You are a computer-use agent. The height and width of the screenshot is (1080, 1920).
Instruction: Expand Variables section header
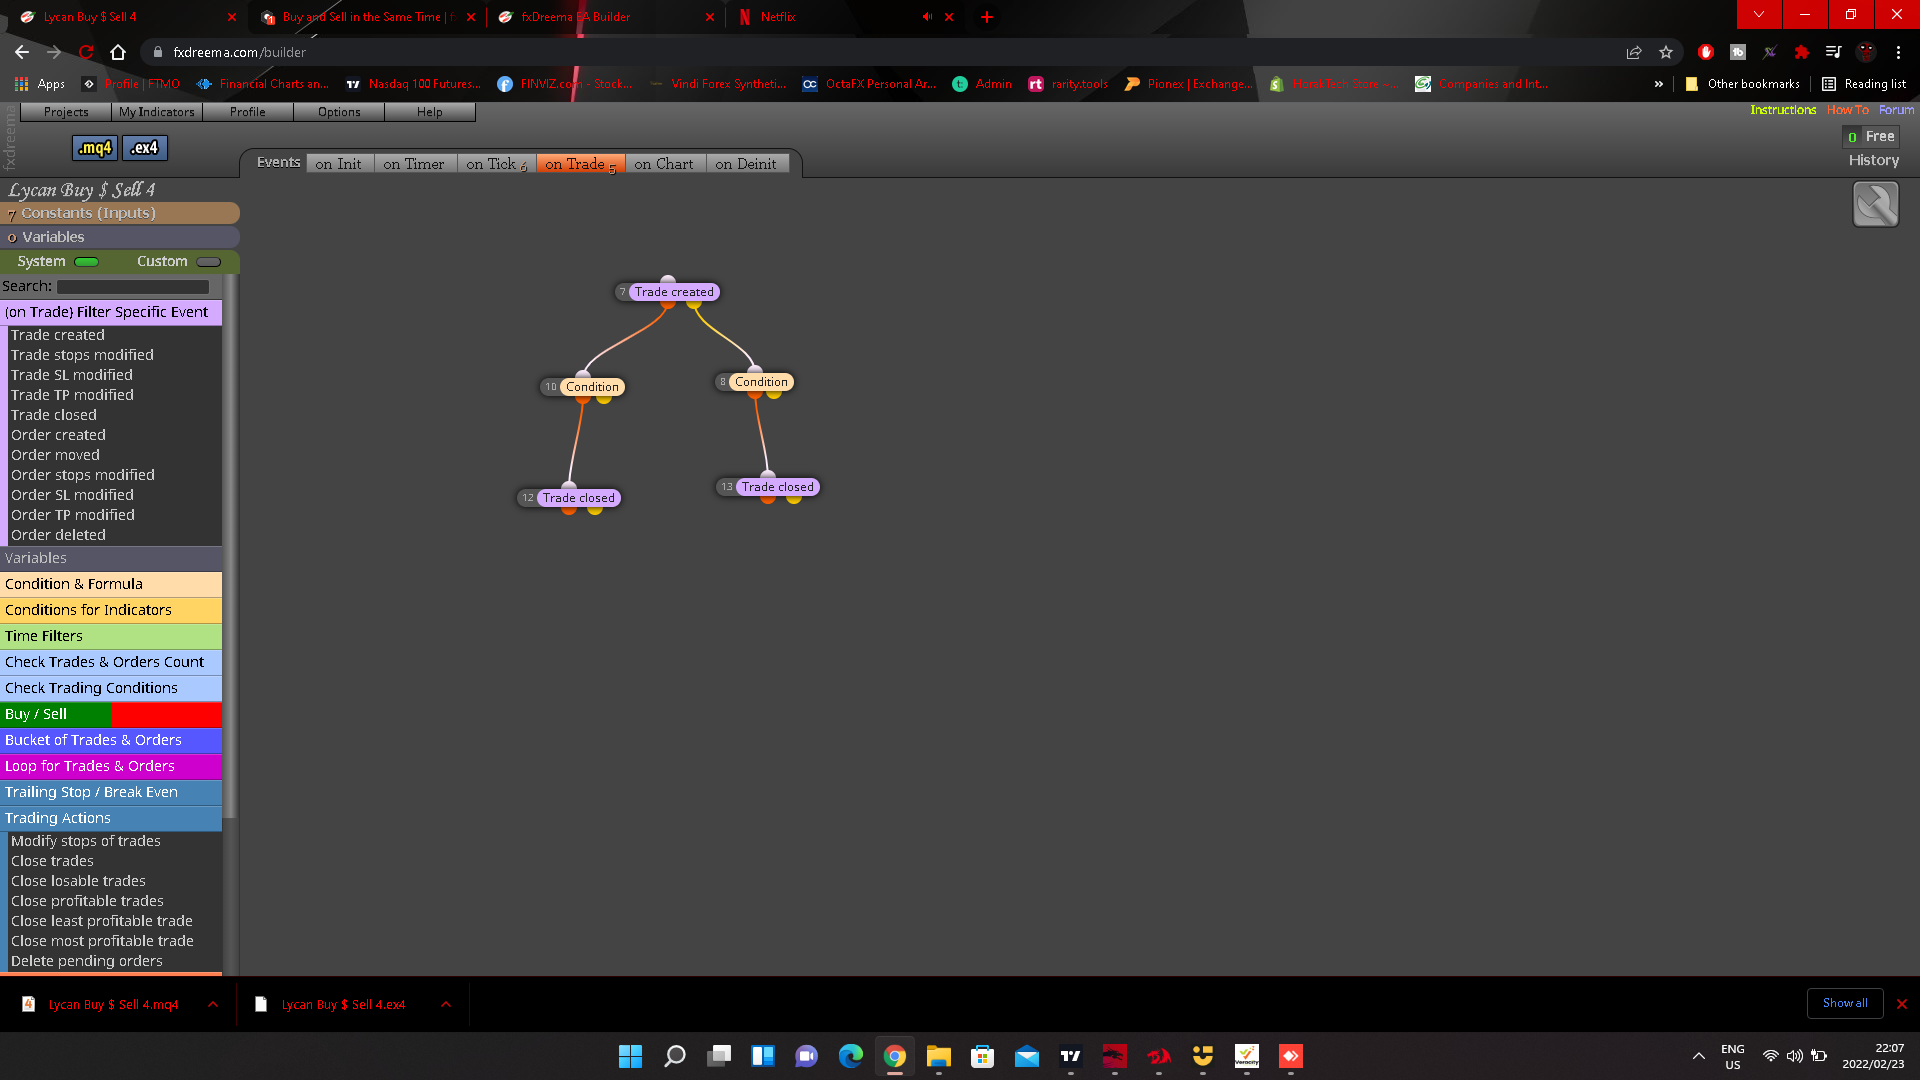coord(120,237)
